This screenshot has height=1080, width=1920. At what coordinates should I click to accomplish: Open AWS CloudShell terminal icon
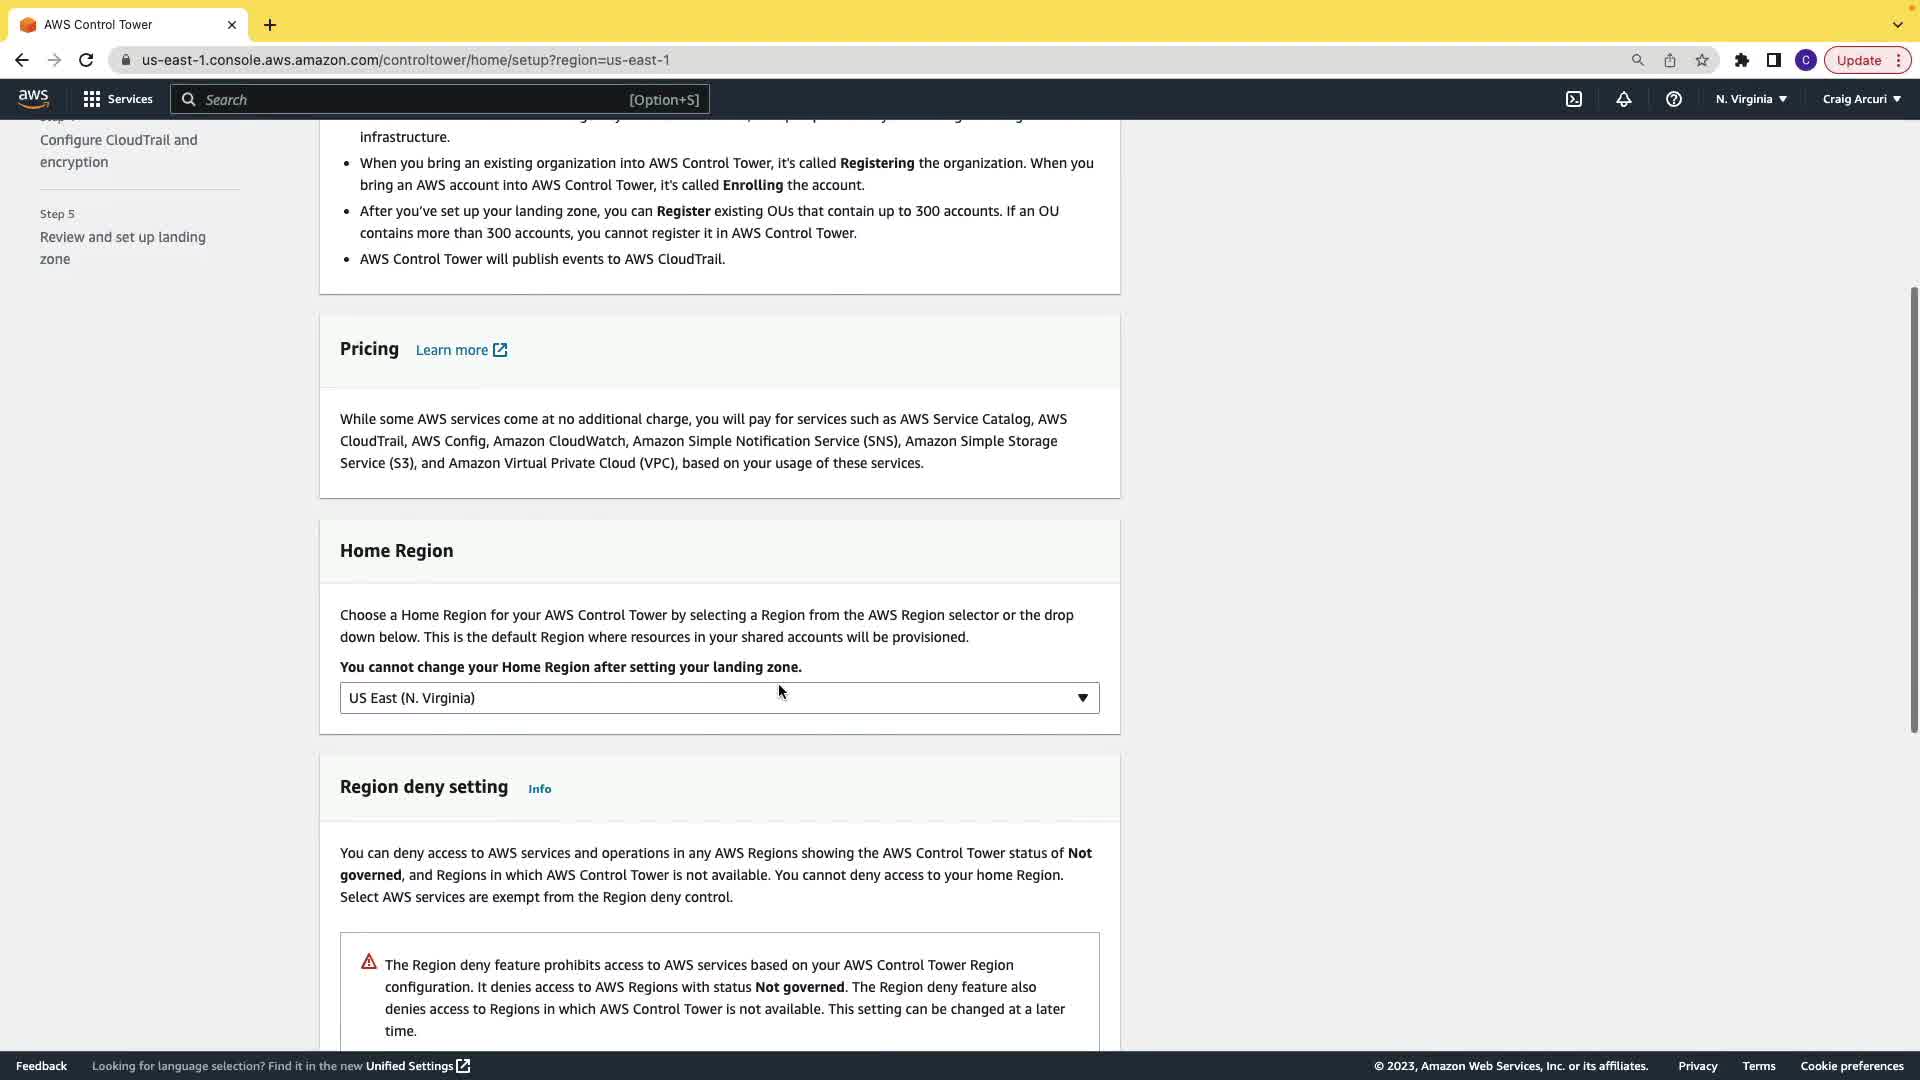click(1574, 99)
